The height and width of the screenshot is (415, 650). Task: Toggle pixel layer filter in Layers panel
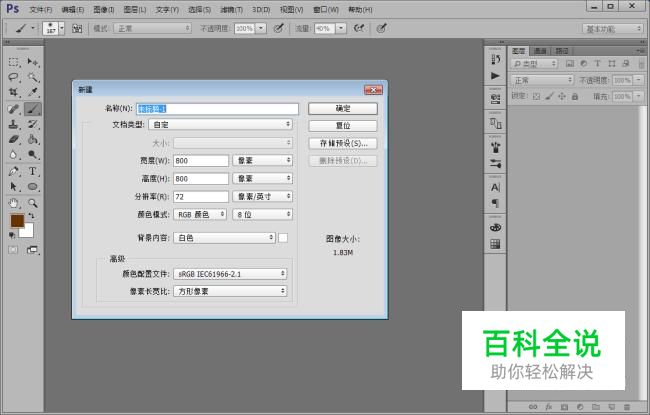click(570, 63)
